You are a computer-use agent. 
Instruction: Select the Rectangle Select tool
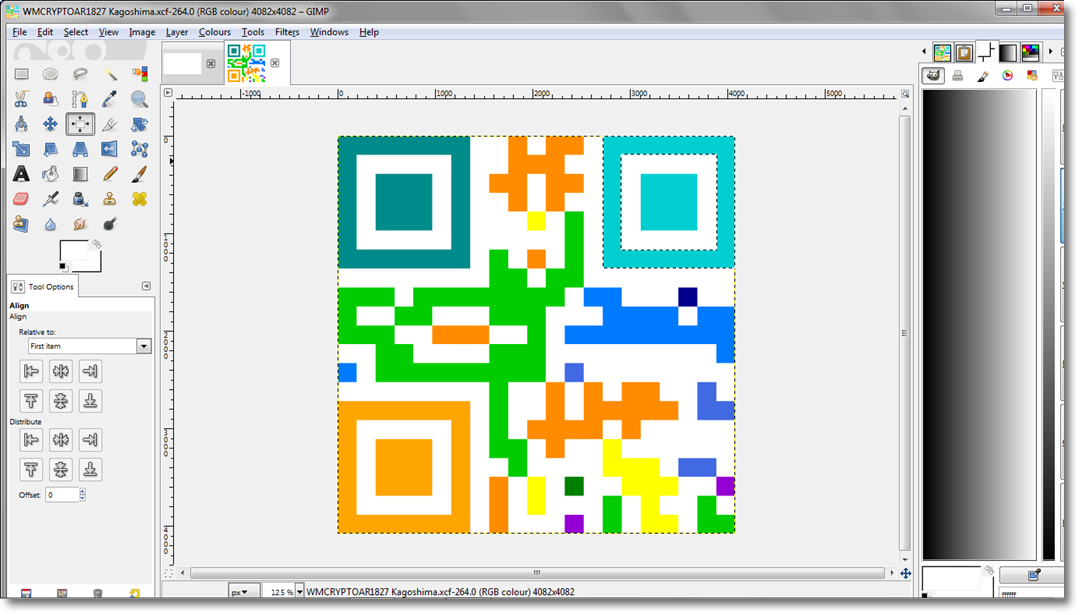pos(21,74)
